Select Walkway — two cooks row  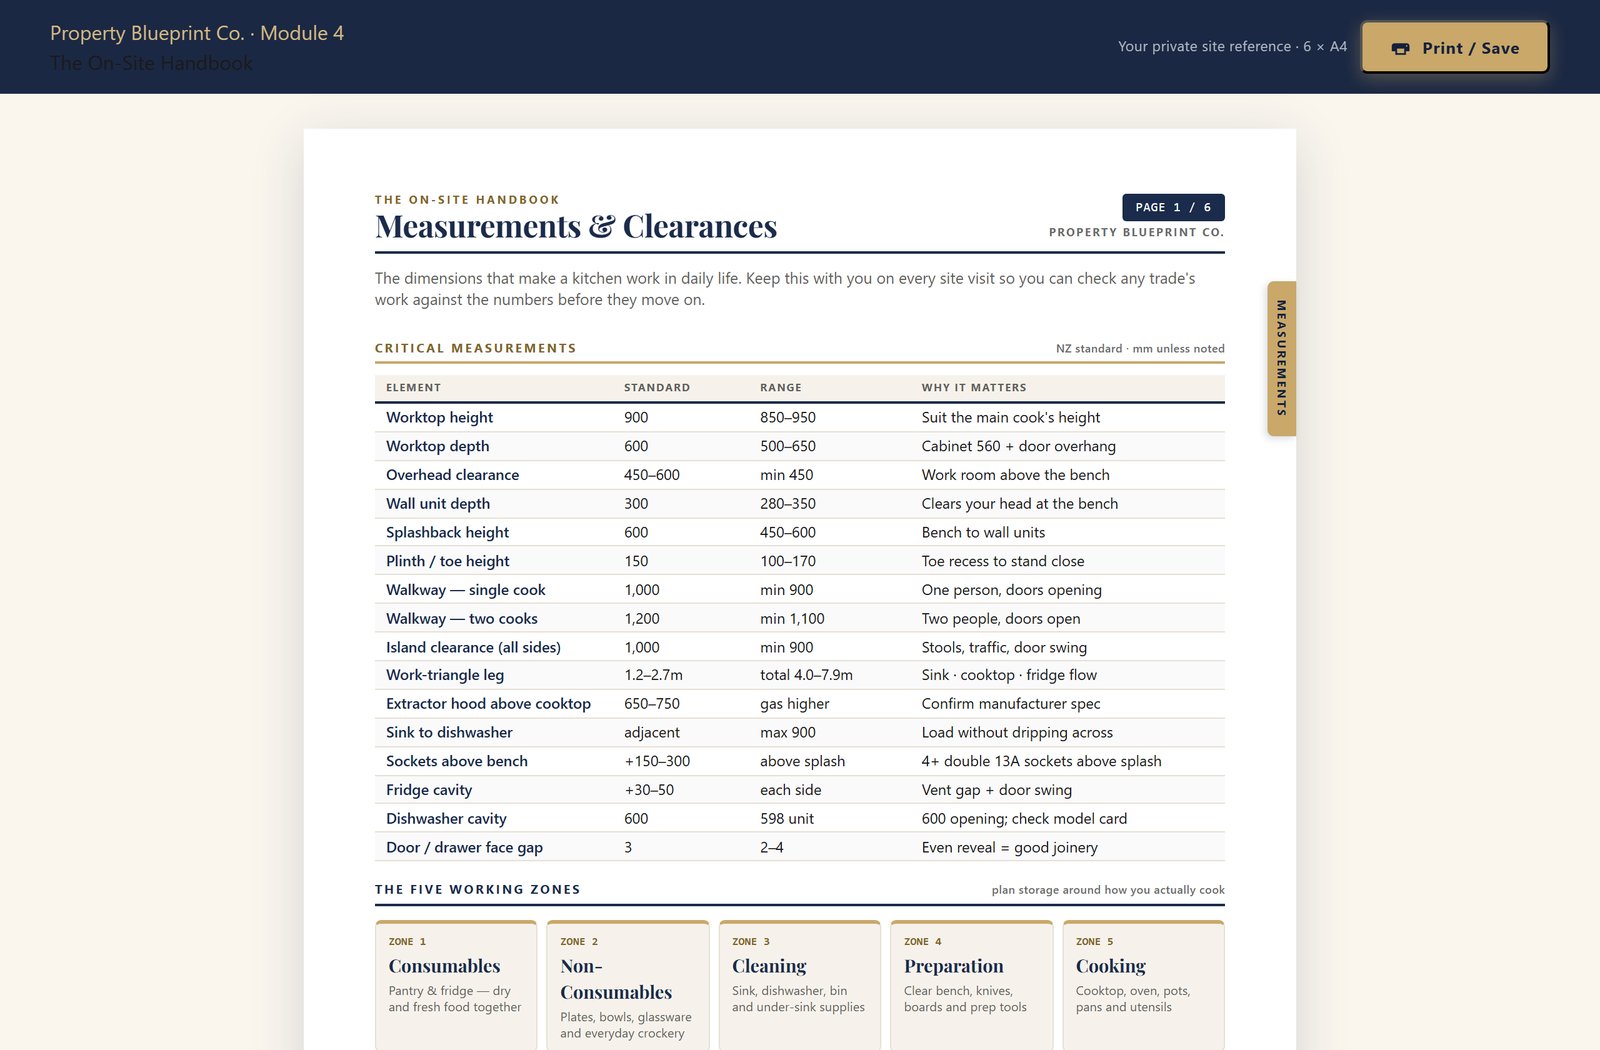click(x=800, y=619)
